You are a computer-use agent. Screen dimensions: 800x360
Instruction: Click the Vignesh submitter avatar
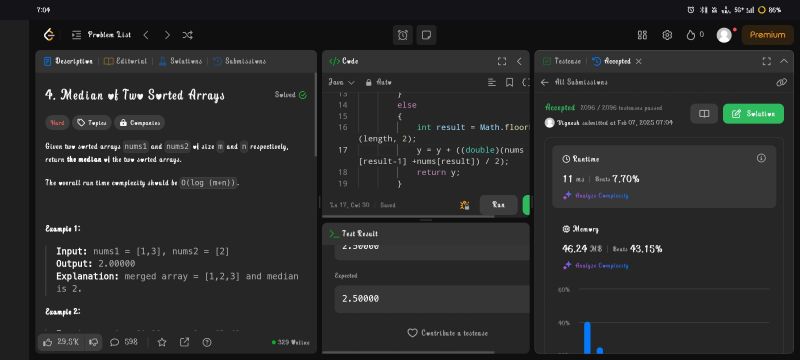(549, 123)
